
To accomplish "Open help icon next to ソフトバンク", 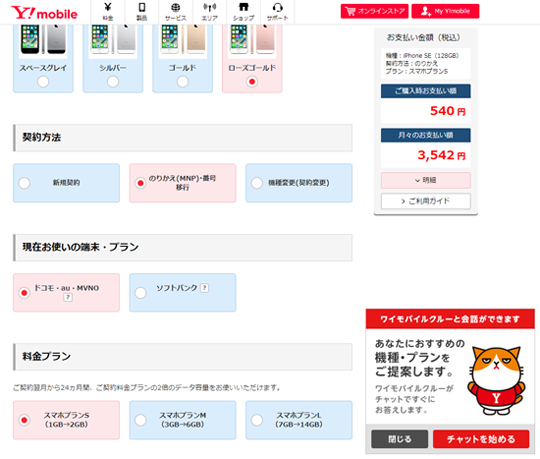I will click(205, 288).
